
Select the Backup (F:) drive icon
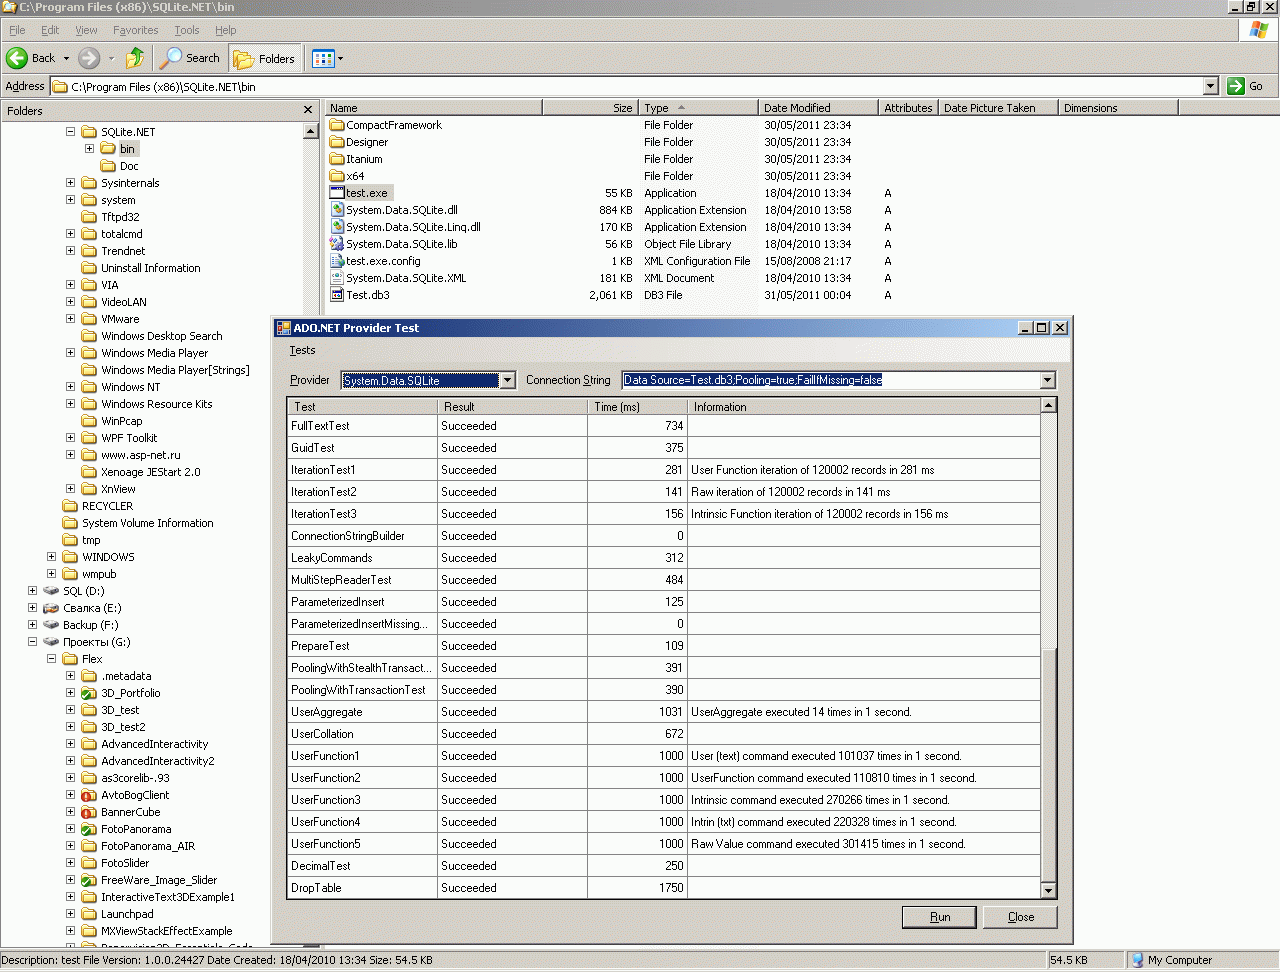(51, 625)
